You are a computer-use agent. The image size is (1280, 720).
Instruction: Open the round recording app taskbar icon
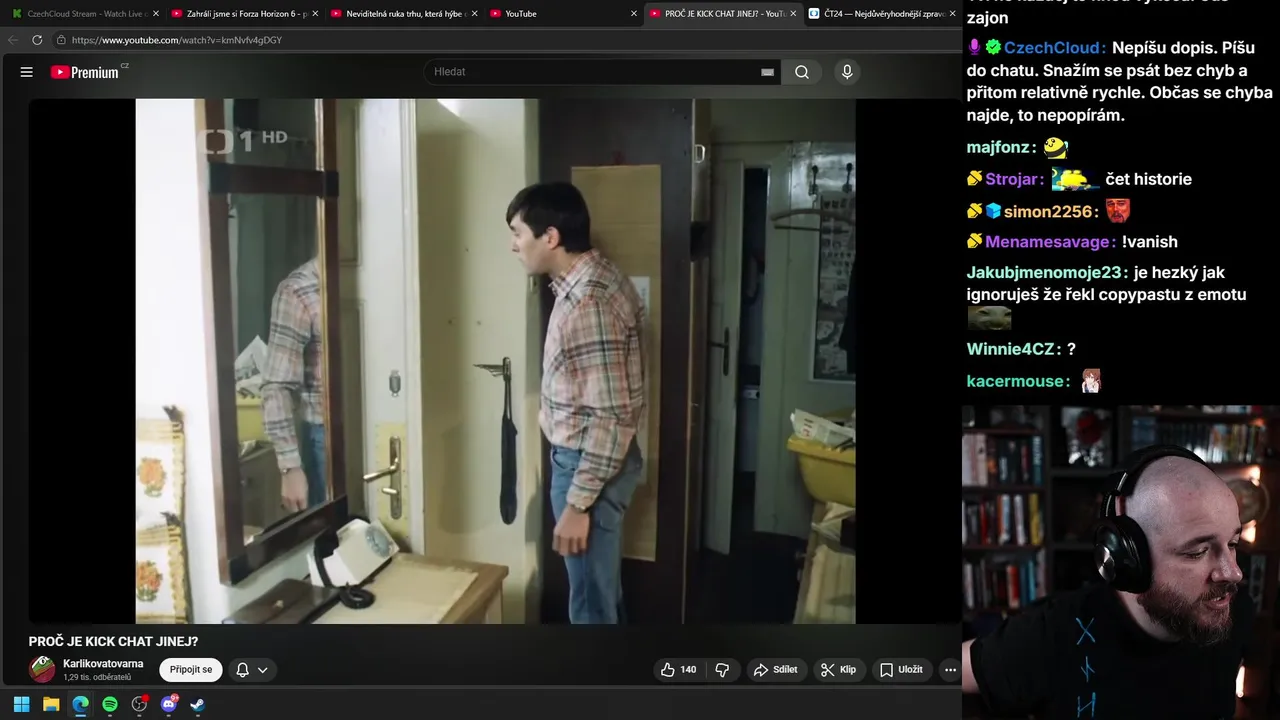(x=139, y=704)
